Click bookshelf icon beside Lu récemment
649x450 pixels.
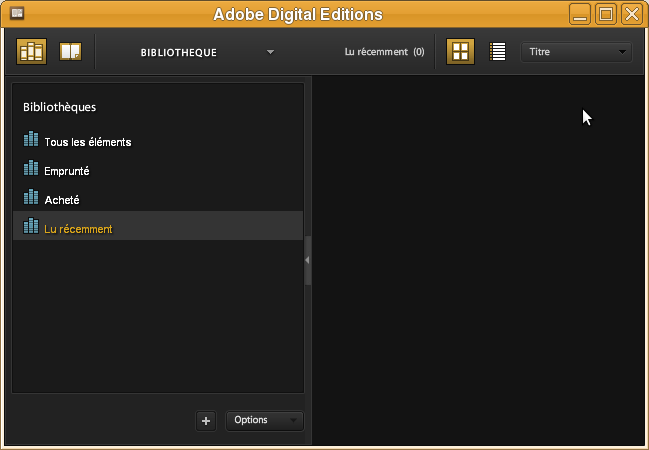pyautogui.click(x=31, y=226)
